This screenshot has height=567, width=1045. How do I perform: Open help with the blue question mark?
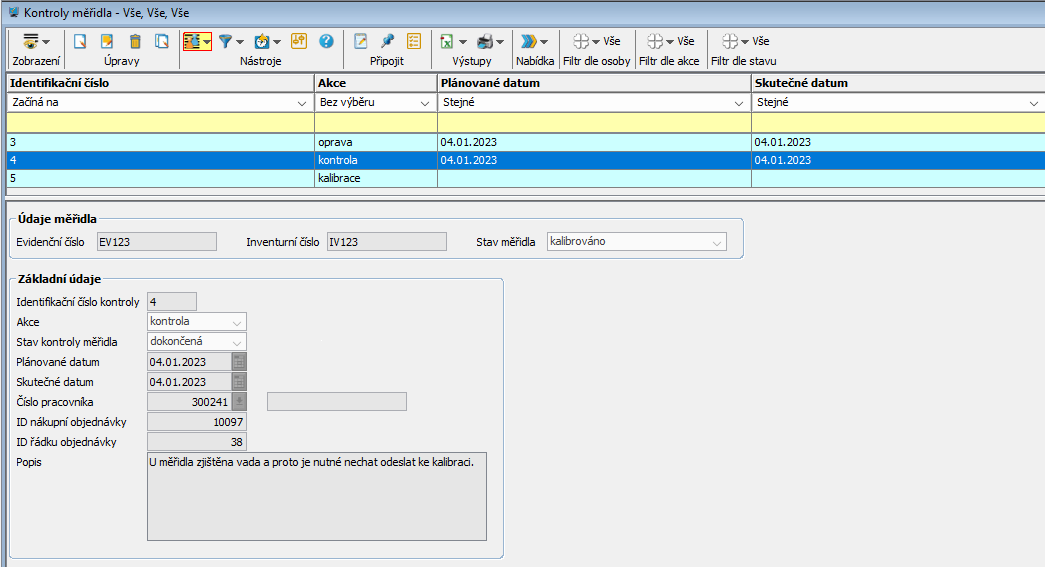click(x=326, y=42)
